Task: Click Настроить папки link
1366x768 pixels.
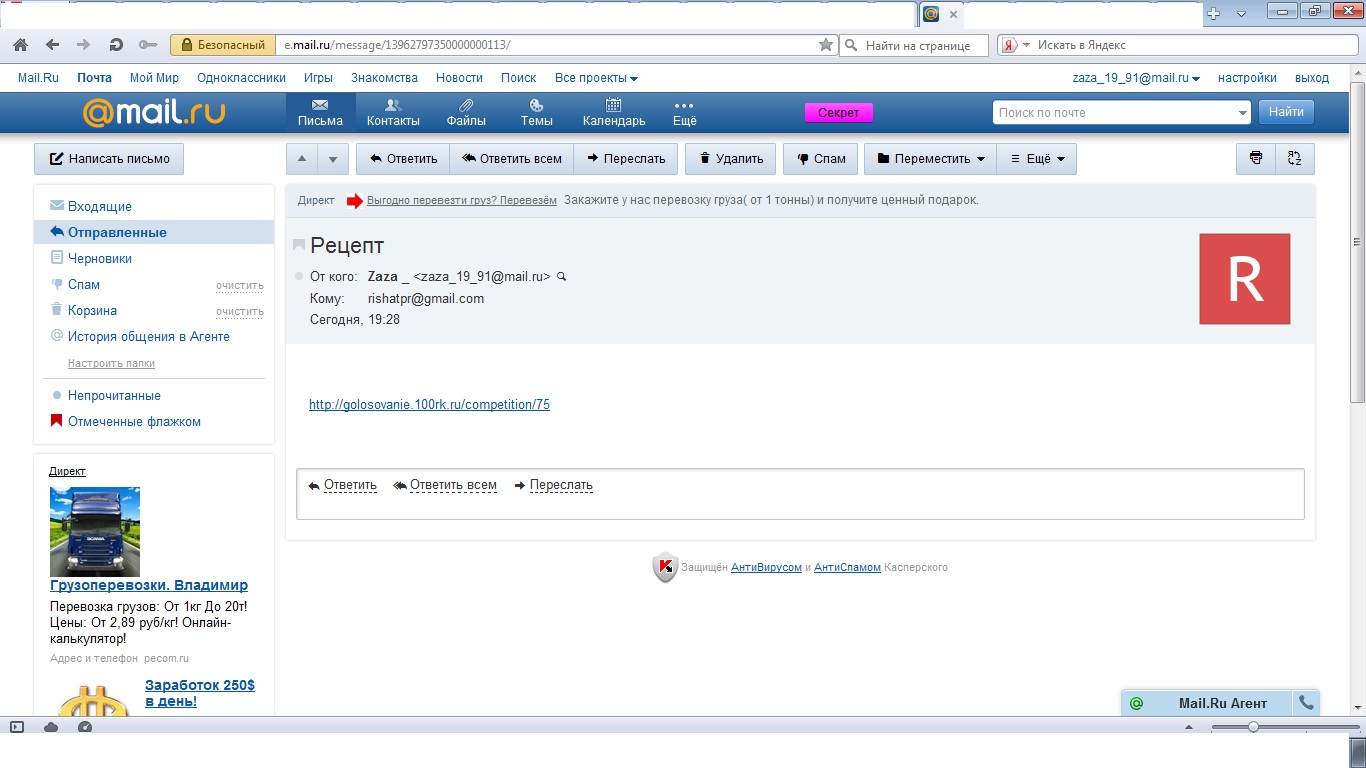Action: (x=111, y=363)
